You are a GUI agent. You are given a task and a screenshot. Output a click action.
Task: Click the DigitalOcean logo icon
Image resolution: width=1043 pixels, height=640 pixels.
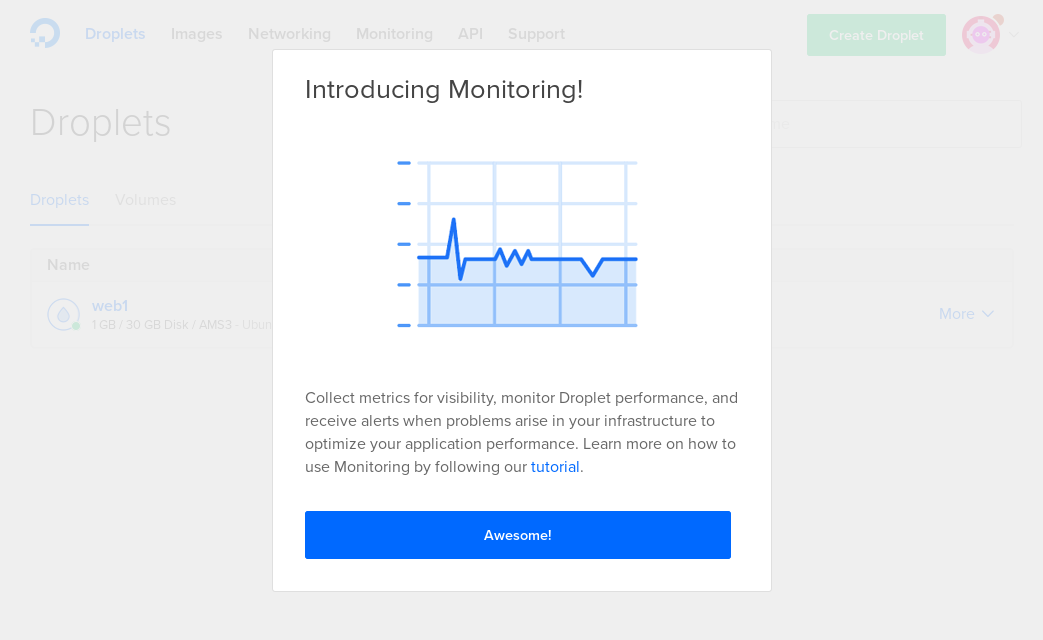[x=45, y=34]
